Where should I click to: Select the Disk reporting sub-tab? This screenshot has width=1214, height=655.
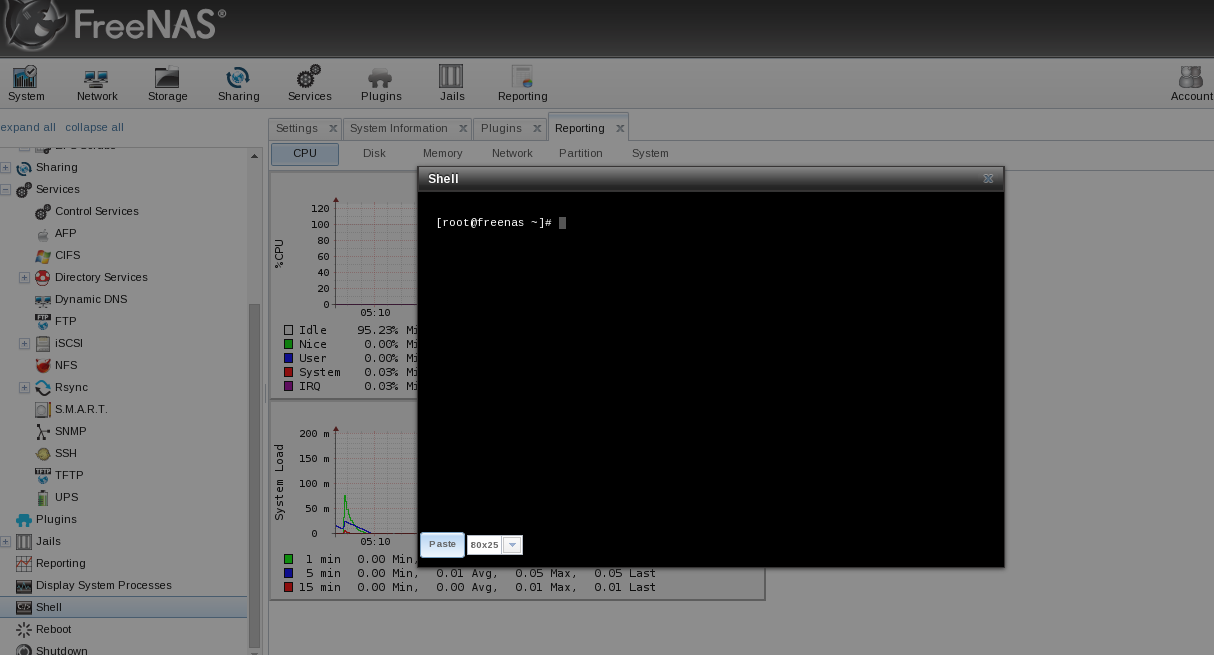(x=374, y=153)
